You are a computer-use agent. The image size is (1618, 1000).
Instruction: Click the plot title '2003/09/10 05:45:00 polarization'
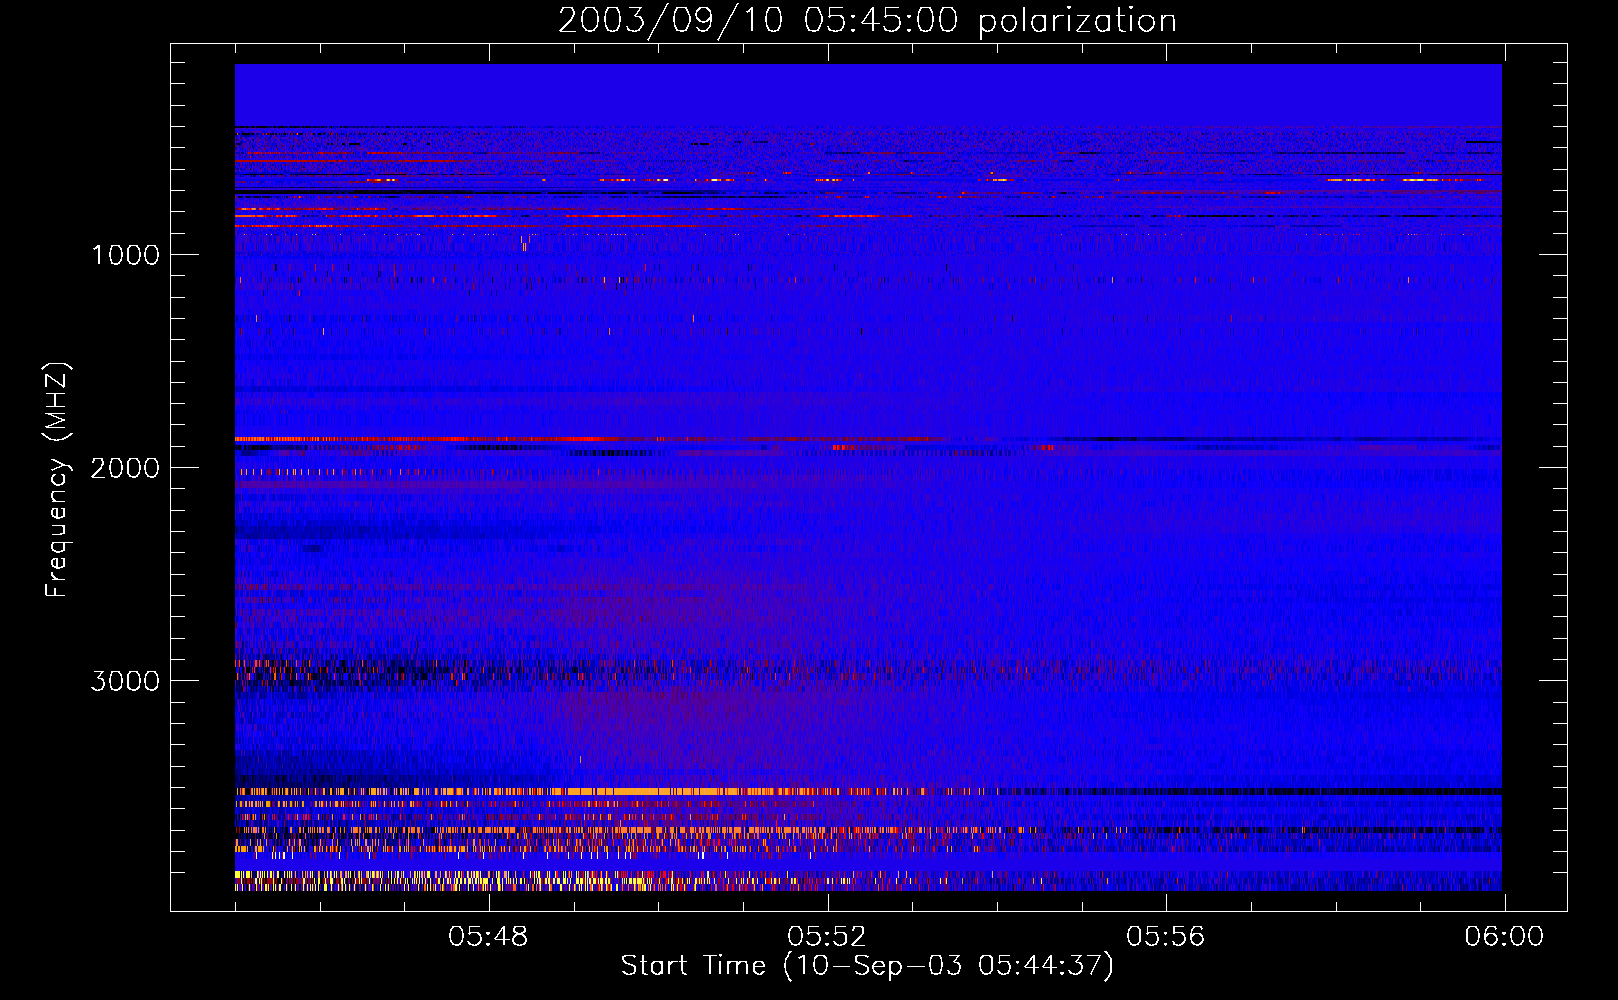click(x=867, y=20)
